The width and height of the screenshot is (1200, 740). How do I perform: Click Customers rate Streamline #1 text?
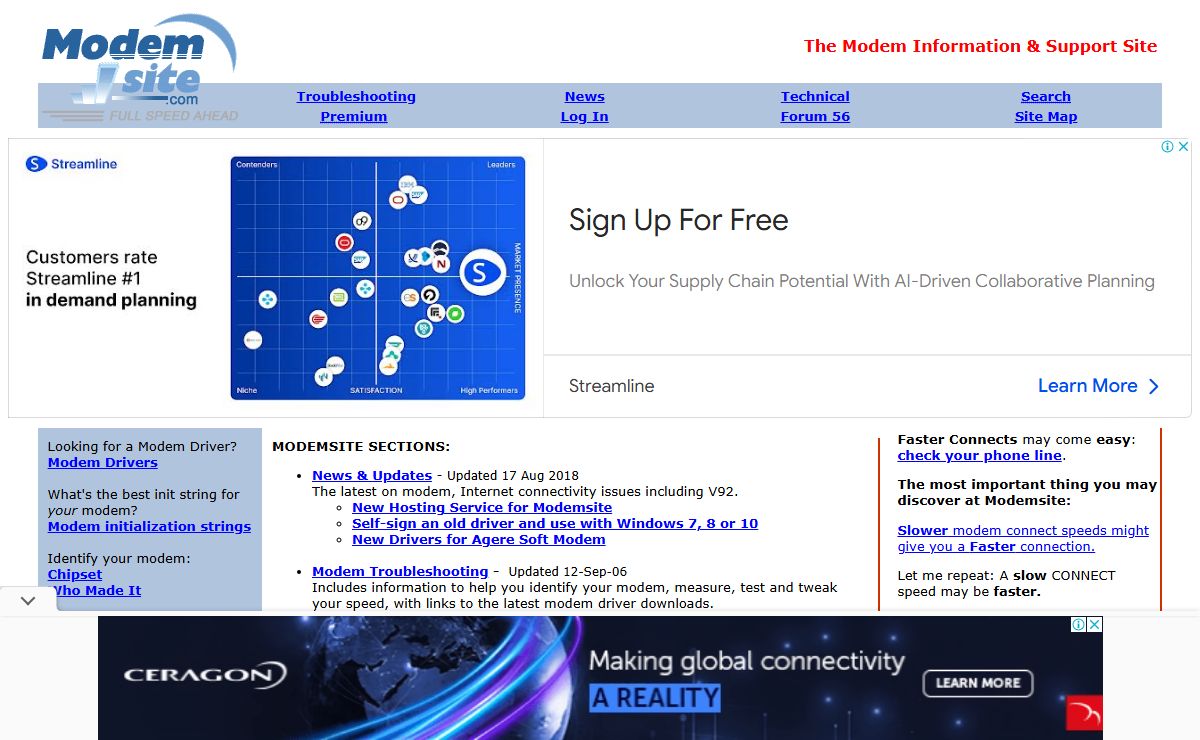pos(111,279)
